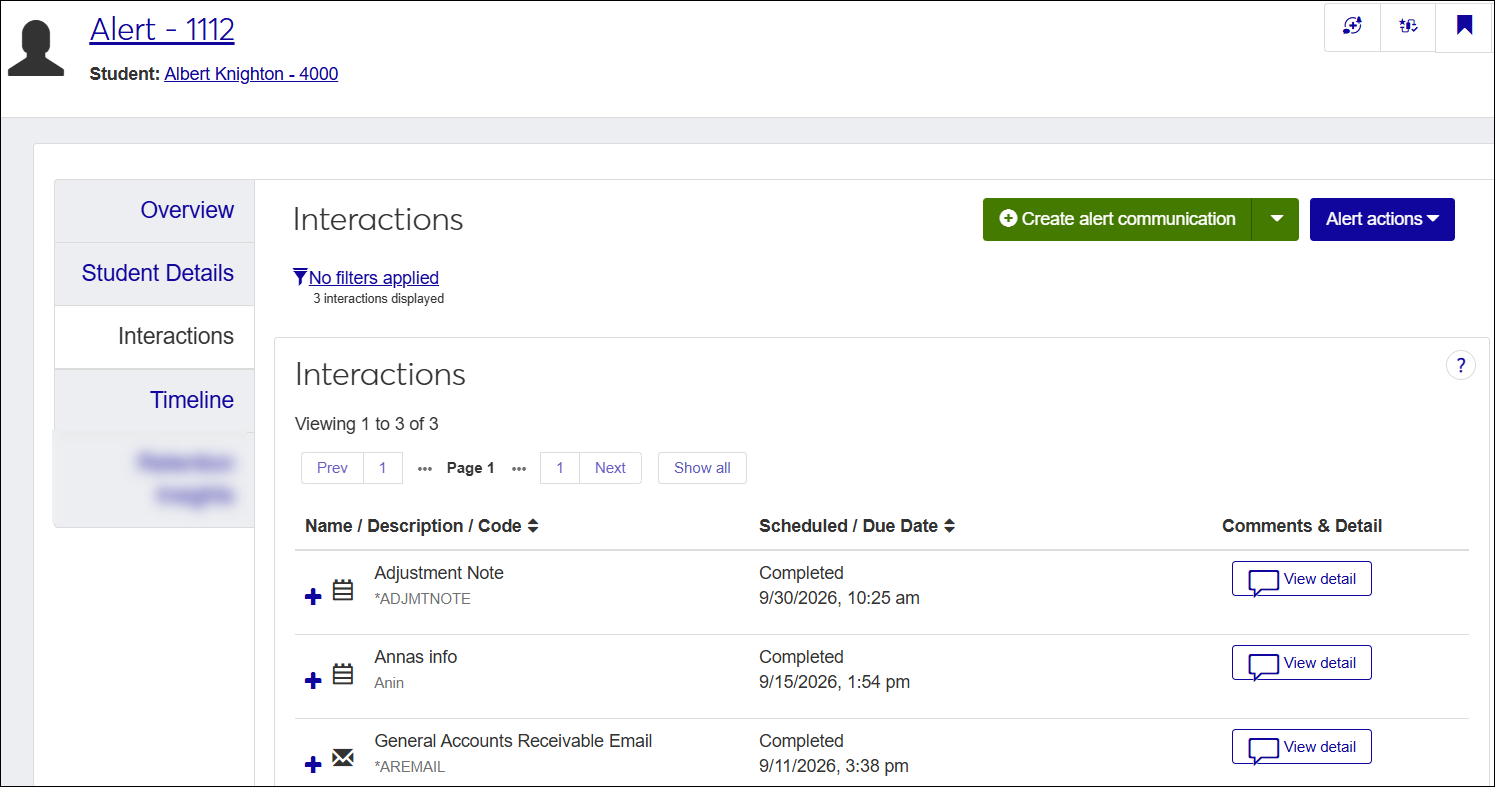Click the middle icon button in the top-right header
This screenshot has height=787, width=1495.
click(x=1408, y=27)
